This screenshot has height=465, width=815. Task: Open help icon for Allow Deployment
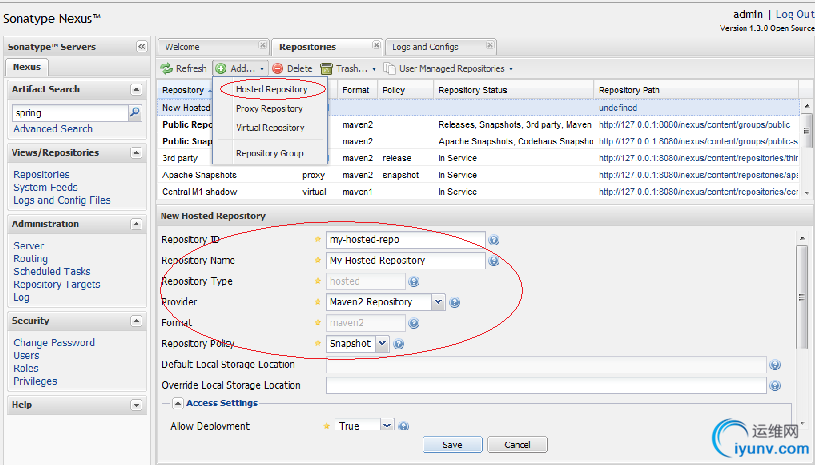[x=403, y=426]
